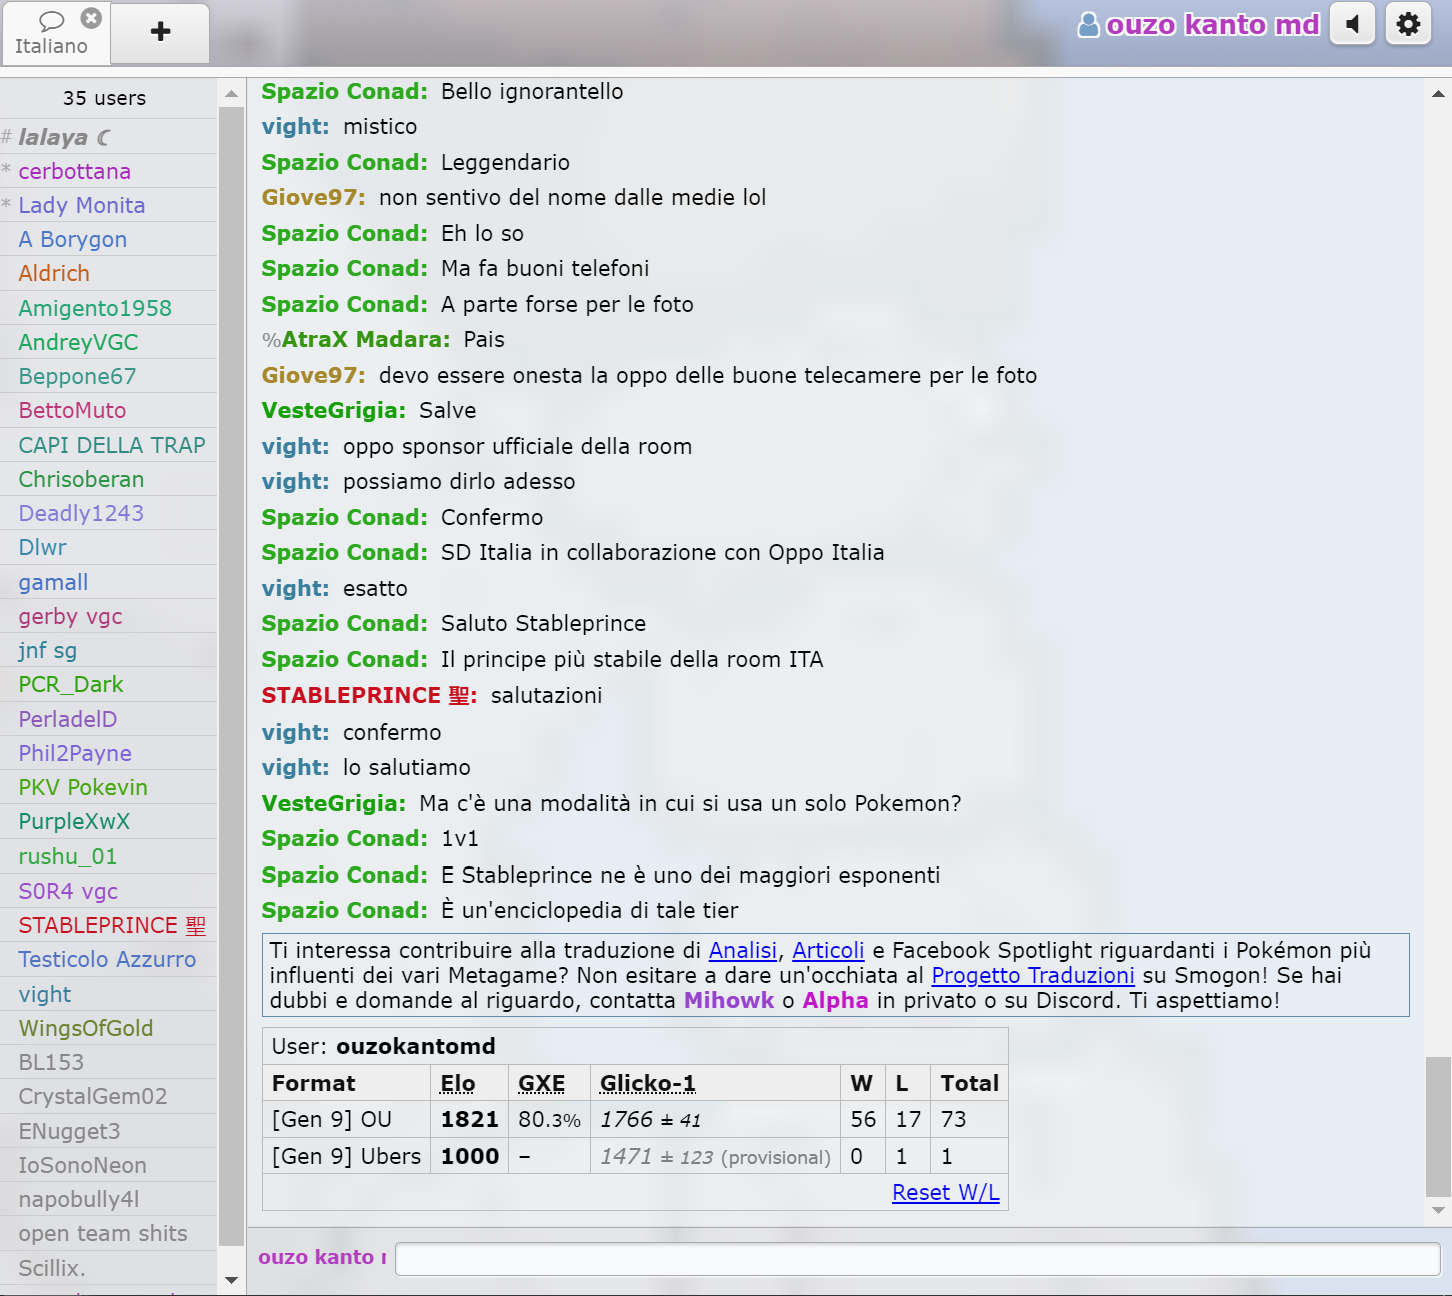Click Mihowk's name in the announcement

(729, 1000)
